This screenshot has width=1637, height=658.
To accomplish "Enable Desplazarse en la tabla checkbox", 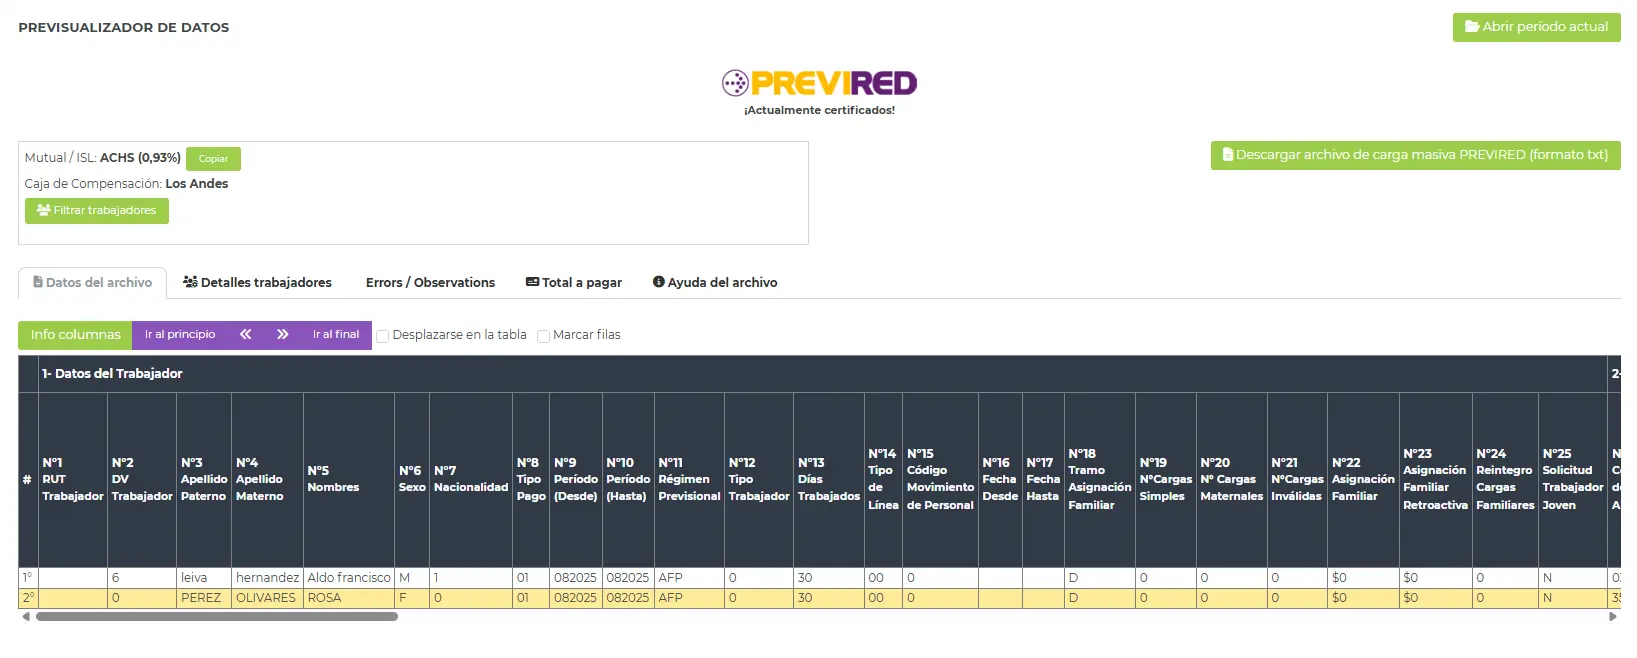I will 383,336.
